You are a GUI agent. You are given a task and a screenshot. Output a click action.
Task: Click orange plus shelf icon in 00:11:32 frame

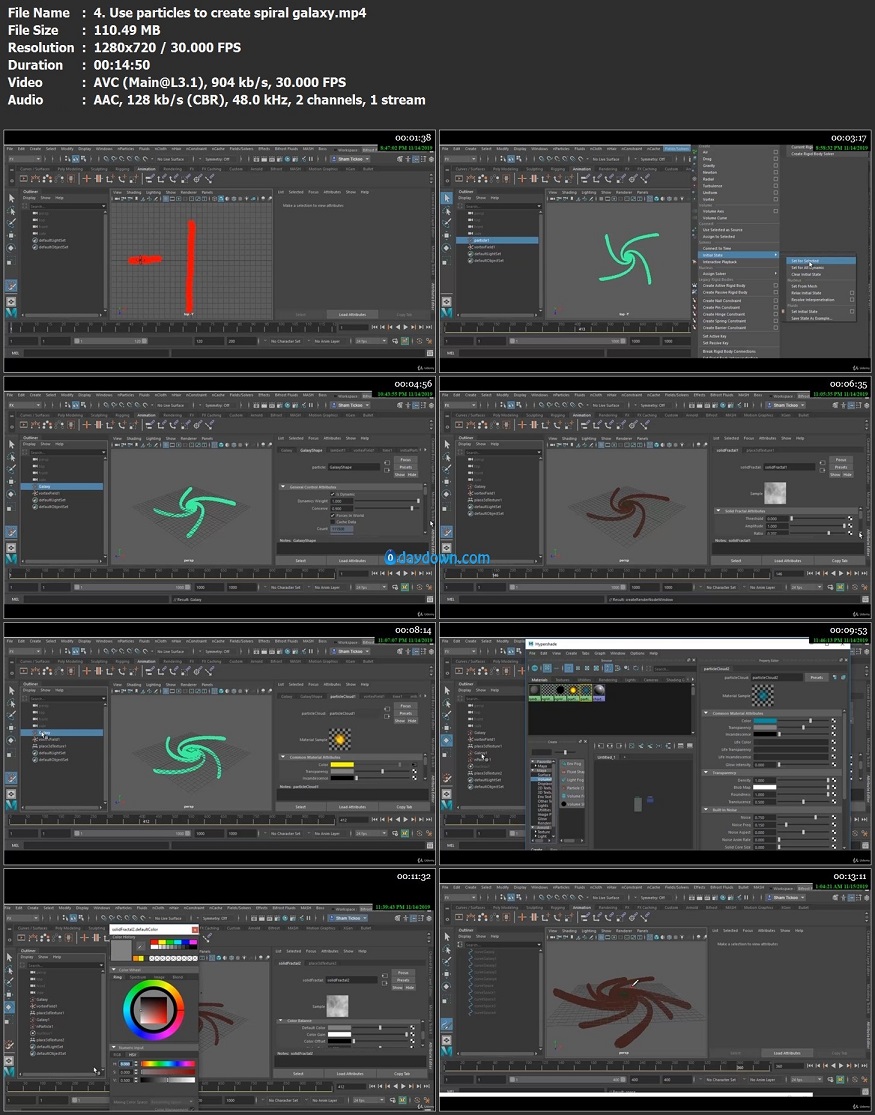click(84, 937)
